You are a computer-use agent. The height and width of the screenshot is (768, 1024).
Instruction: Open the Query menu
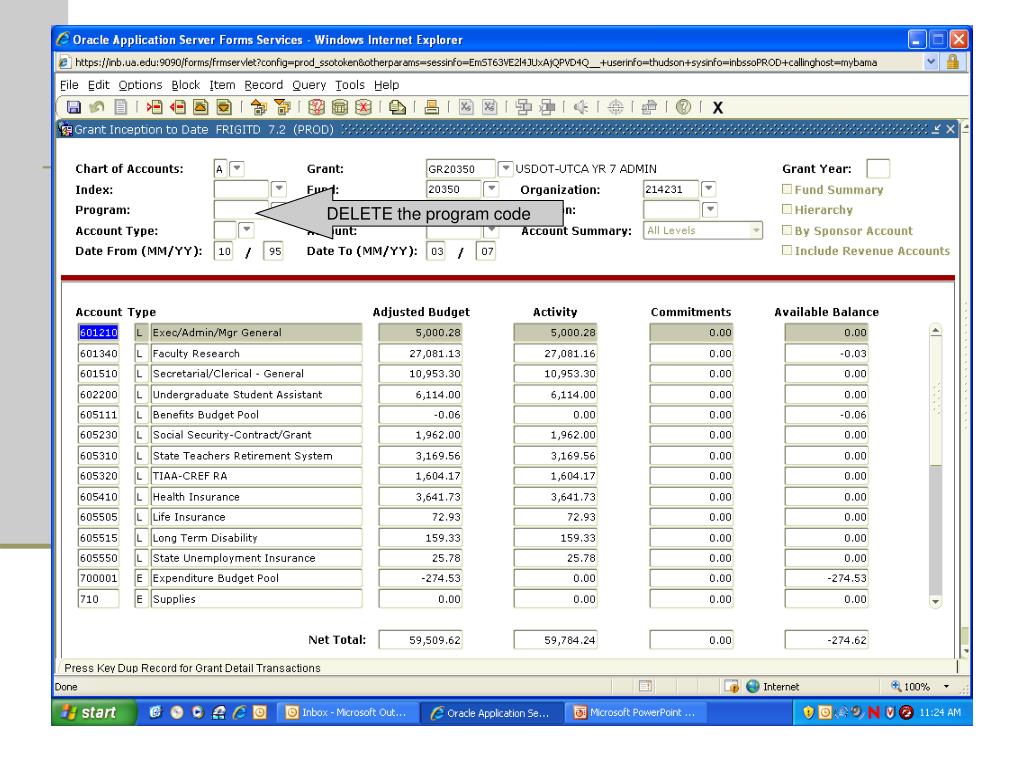309,85
